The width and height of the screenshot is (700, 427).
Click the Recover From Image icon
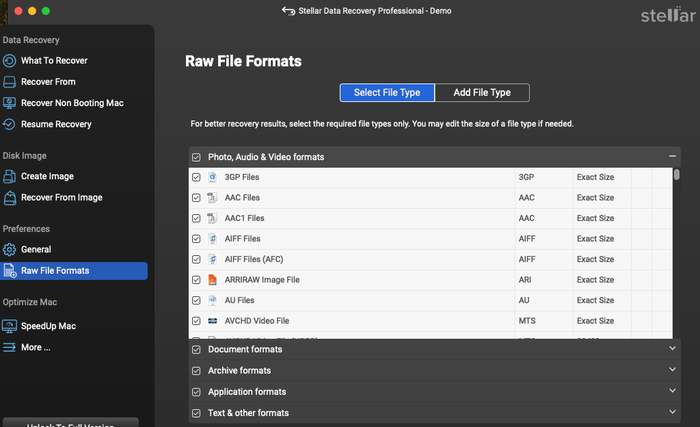pyautogui.click(x=9, y=197)
